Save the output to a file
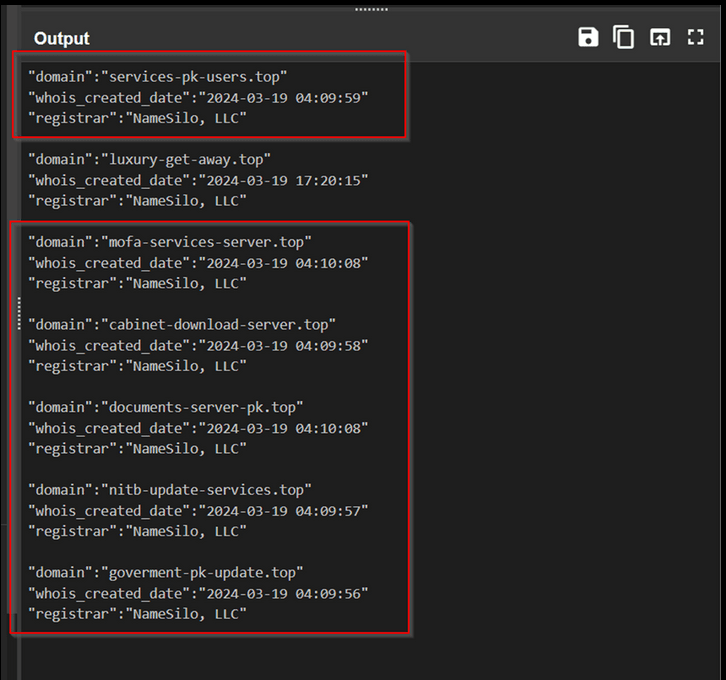This screenshot has height=680, width=726. 588,38
